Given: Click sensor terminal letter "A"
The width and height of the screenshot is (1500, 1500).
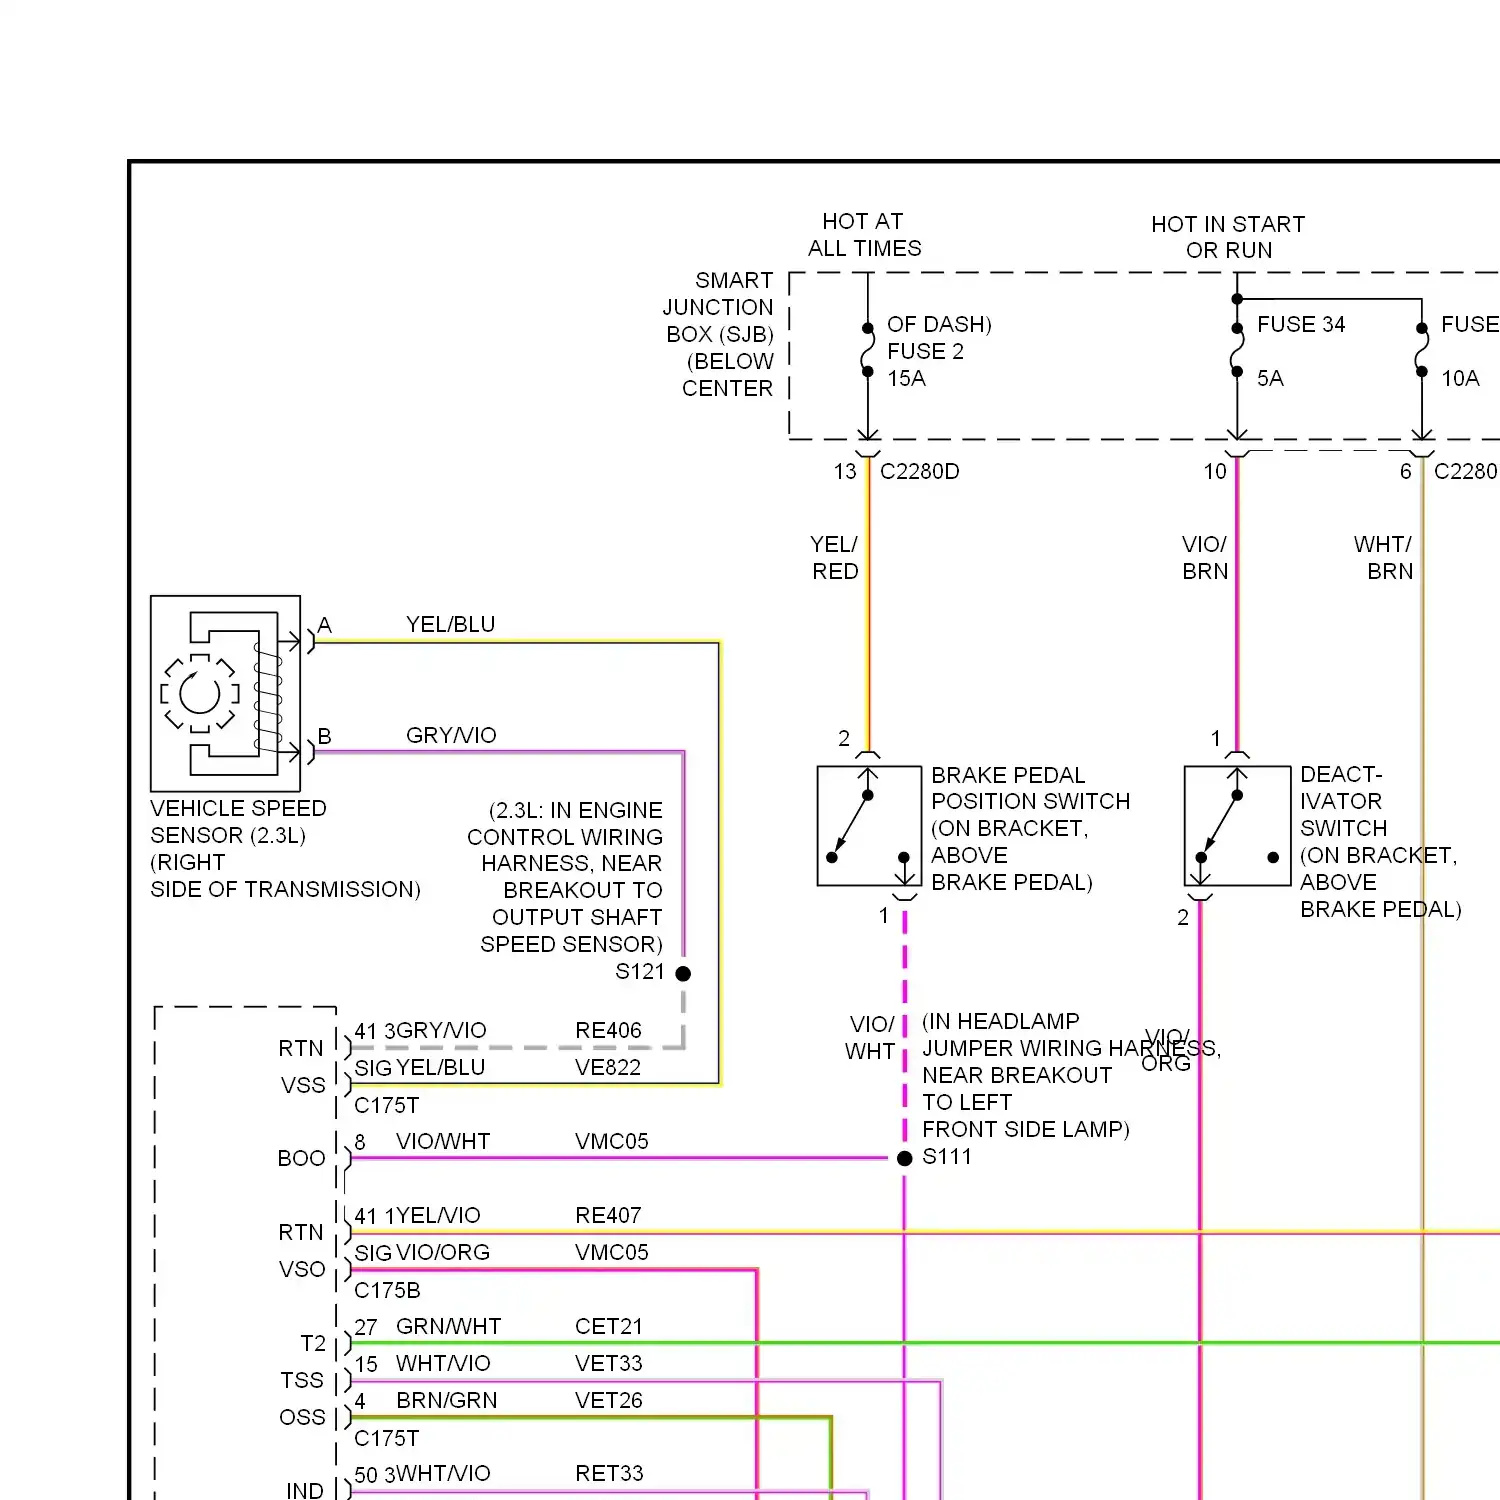Looking at the screenshot, I should point(324,625).
